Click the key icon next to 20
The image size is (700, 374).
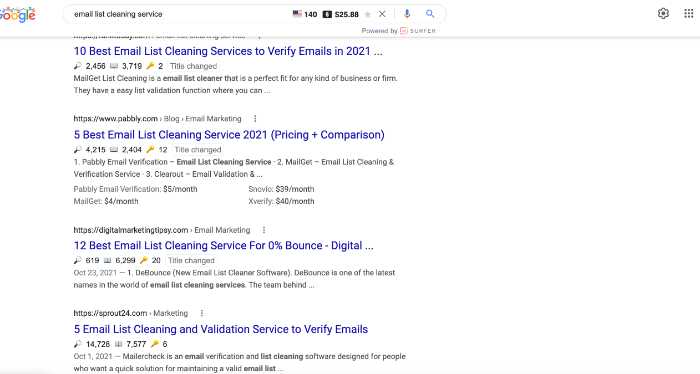144,260
